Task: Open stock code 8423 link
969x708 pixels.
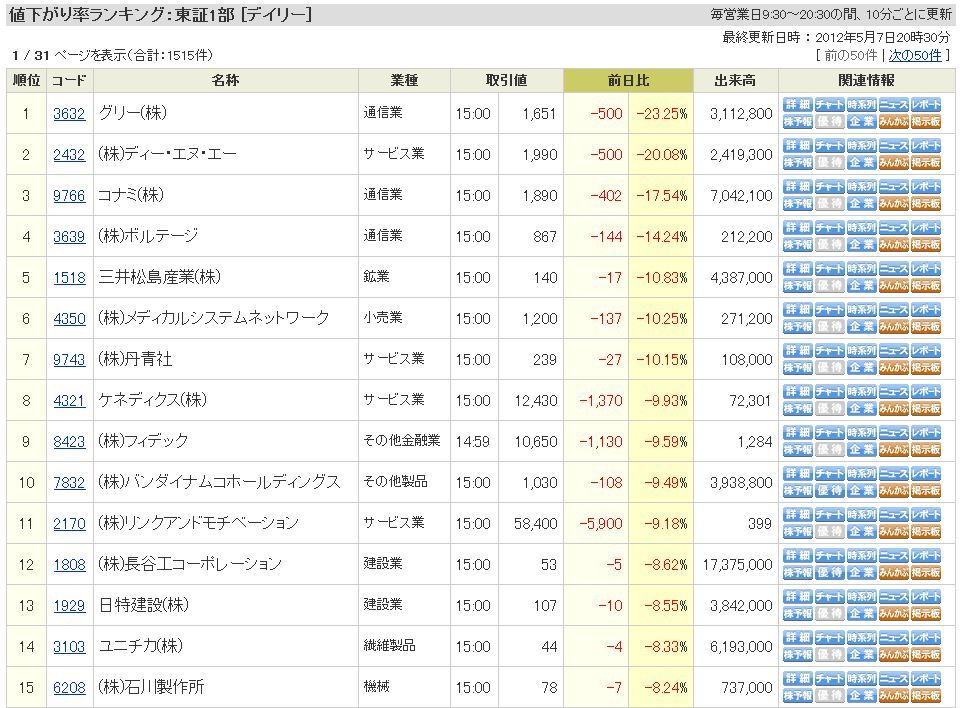Action: coord(69,441)
